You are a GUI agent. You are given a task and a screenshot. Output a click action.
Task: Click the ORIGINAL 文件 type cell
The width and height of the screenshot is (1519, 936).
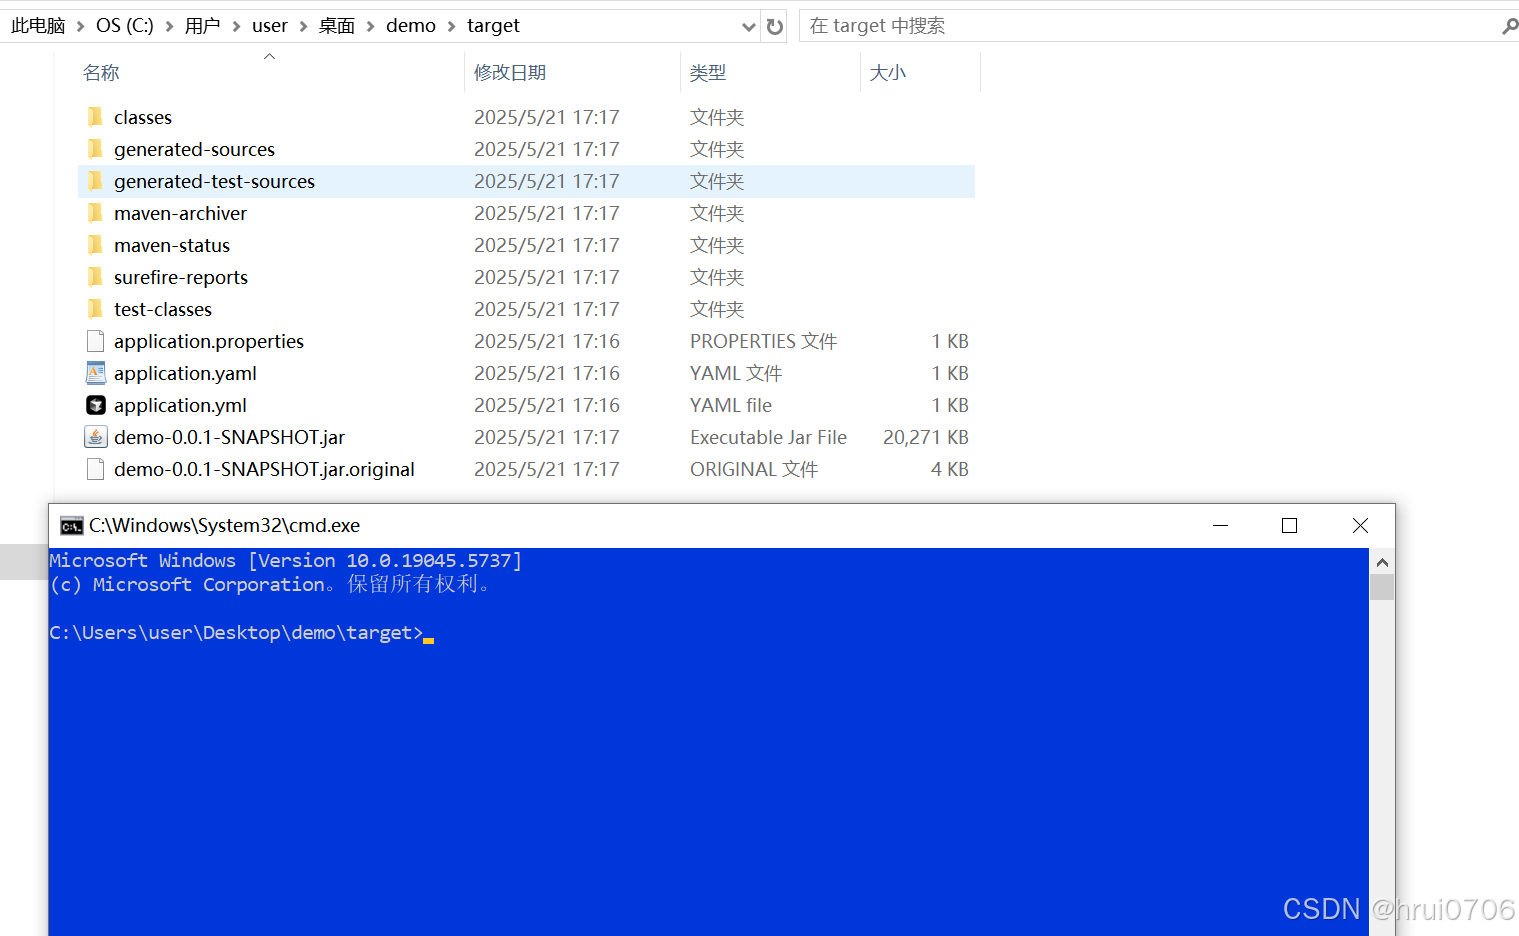pos(754,469)
